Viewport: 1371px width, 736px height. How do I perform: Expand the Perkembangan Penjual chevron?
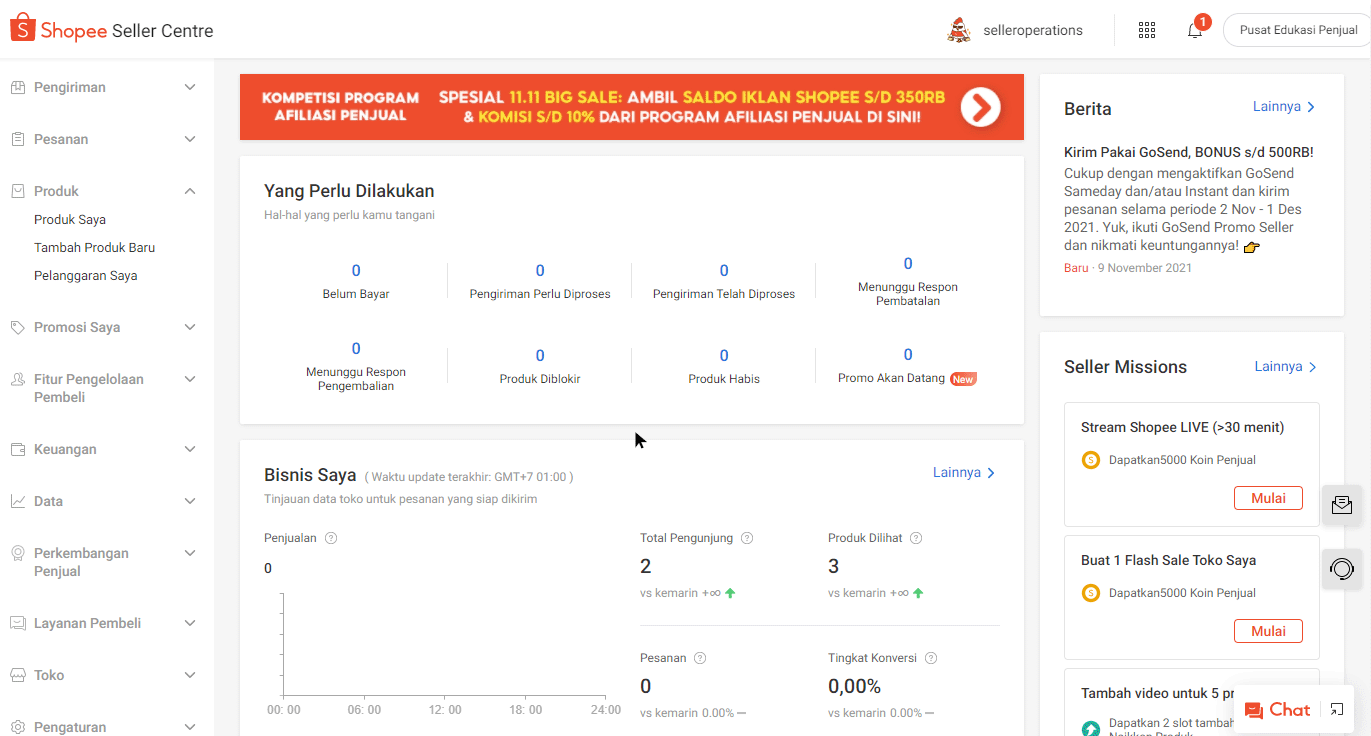click(190, 554)
